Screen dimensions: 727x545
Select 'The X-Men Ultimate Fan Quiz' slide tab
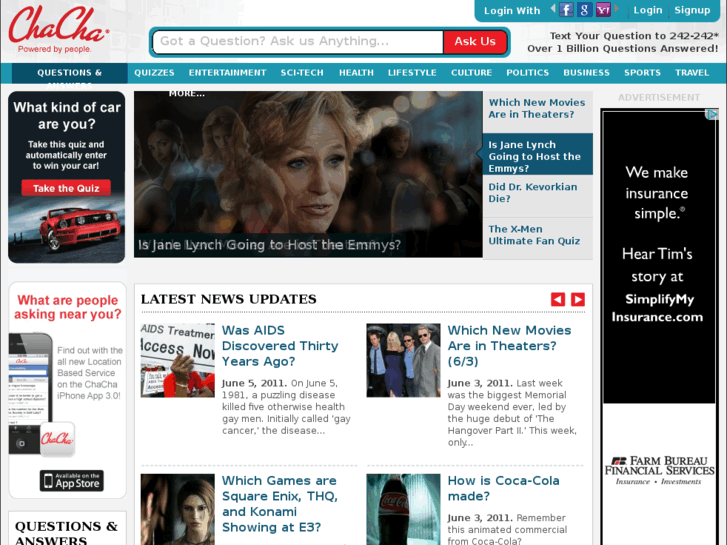538,238
